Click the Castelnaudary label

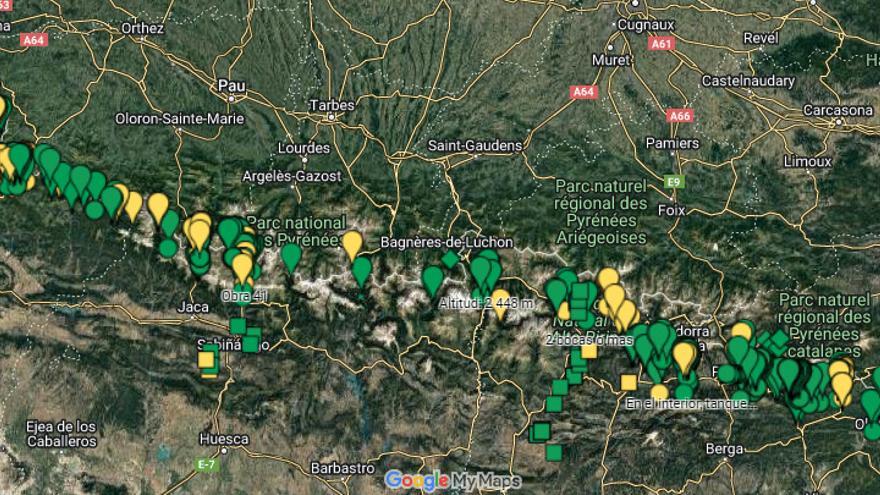(x=748, y=81)
